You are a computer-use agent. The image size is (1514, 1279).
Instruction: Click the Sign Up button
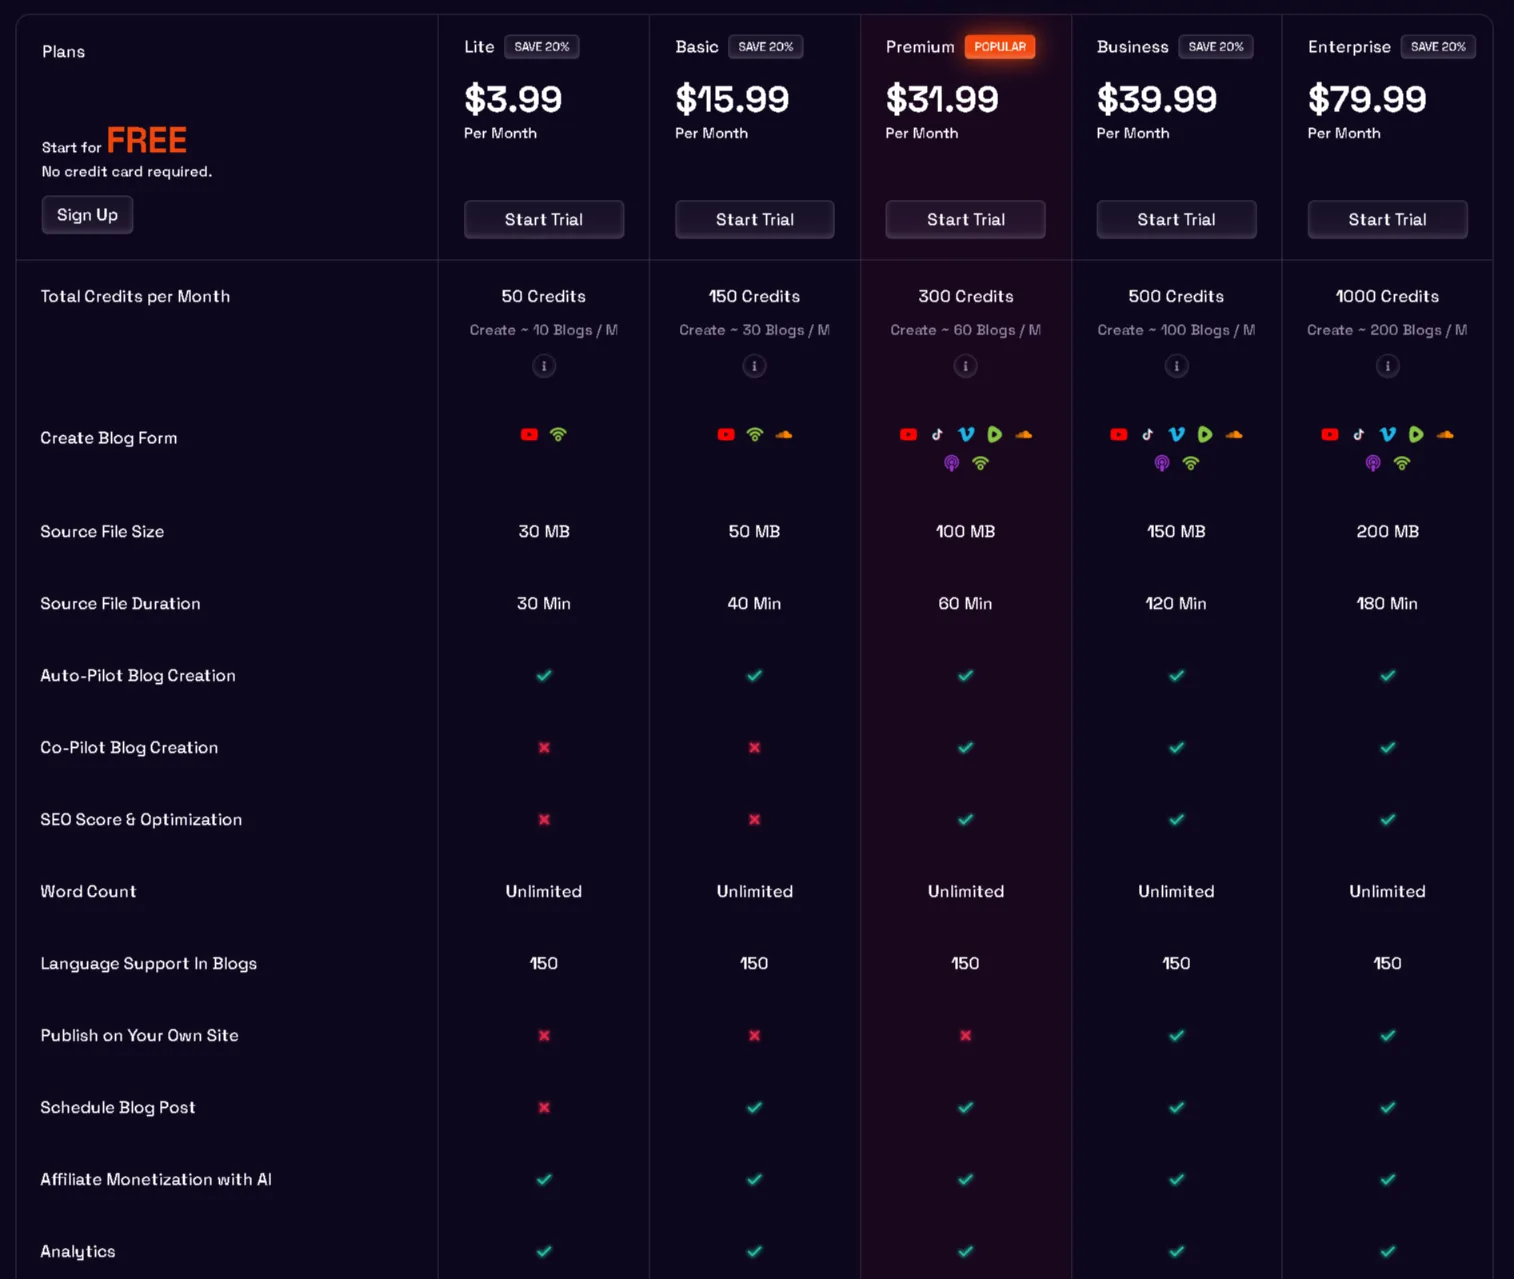(x=87, y=215)
